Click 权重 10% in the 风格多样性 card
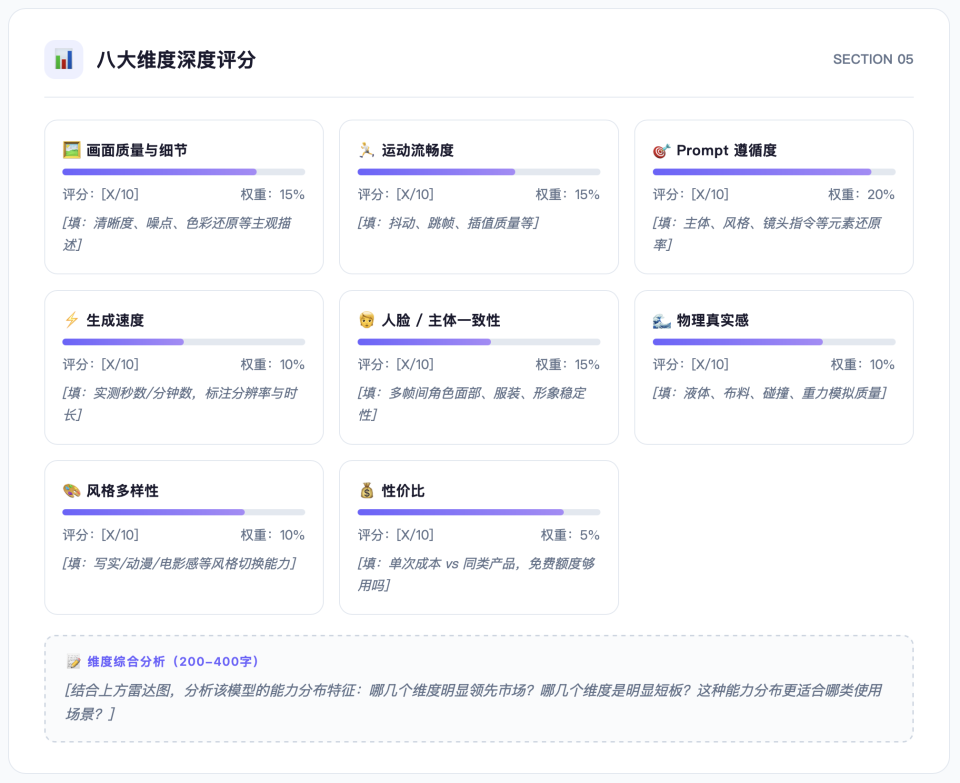This screenshot has height=783, width=960. [272, 535]
